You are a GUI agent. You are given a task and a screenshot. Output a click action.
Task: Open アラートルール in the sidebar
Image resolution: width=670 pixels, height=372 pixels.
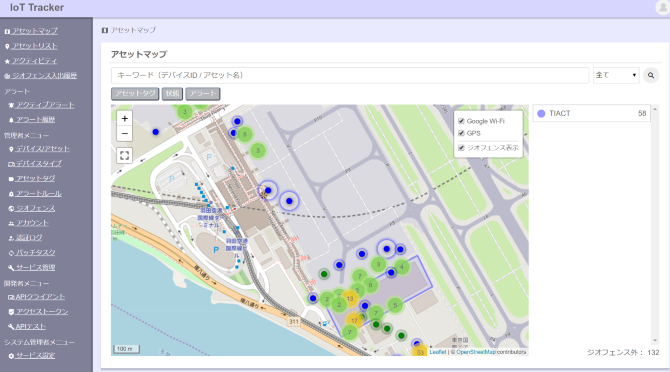[x=38, y=193]
